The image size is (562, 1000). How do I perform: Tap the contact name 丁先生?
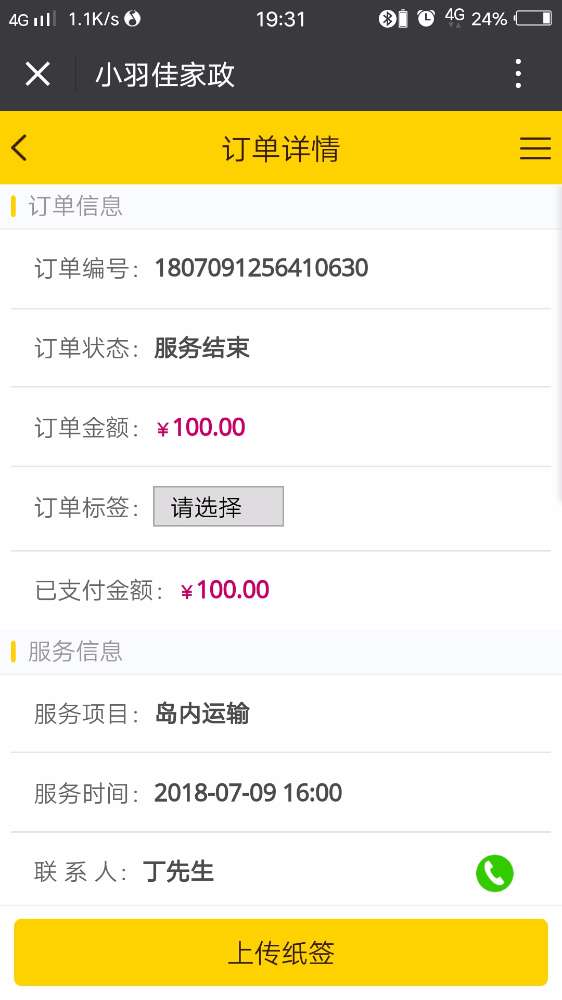(179, 871)
